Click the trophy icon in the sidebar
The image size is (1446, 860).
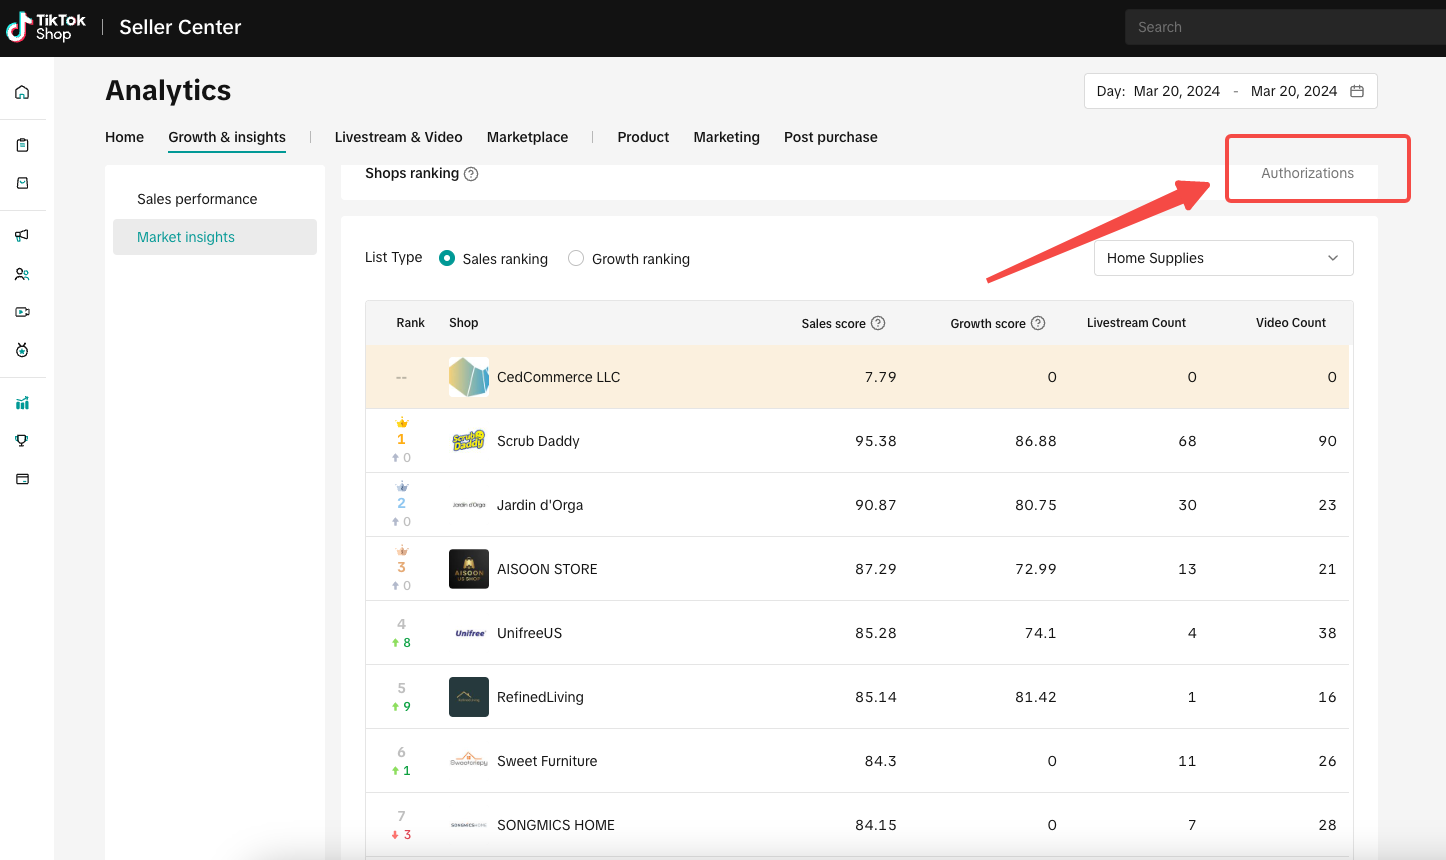(x=22, y=441)
